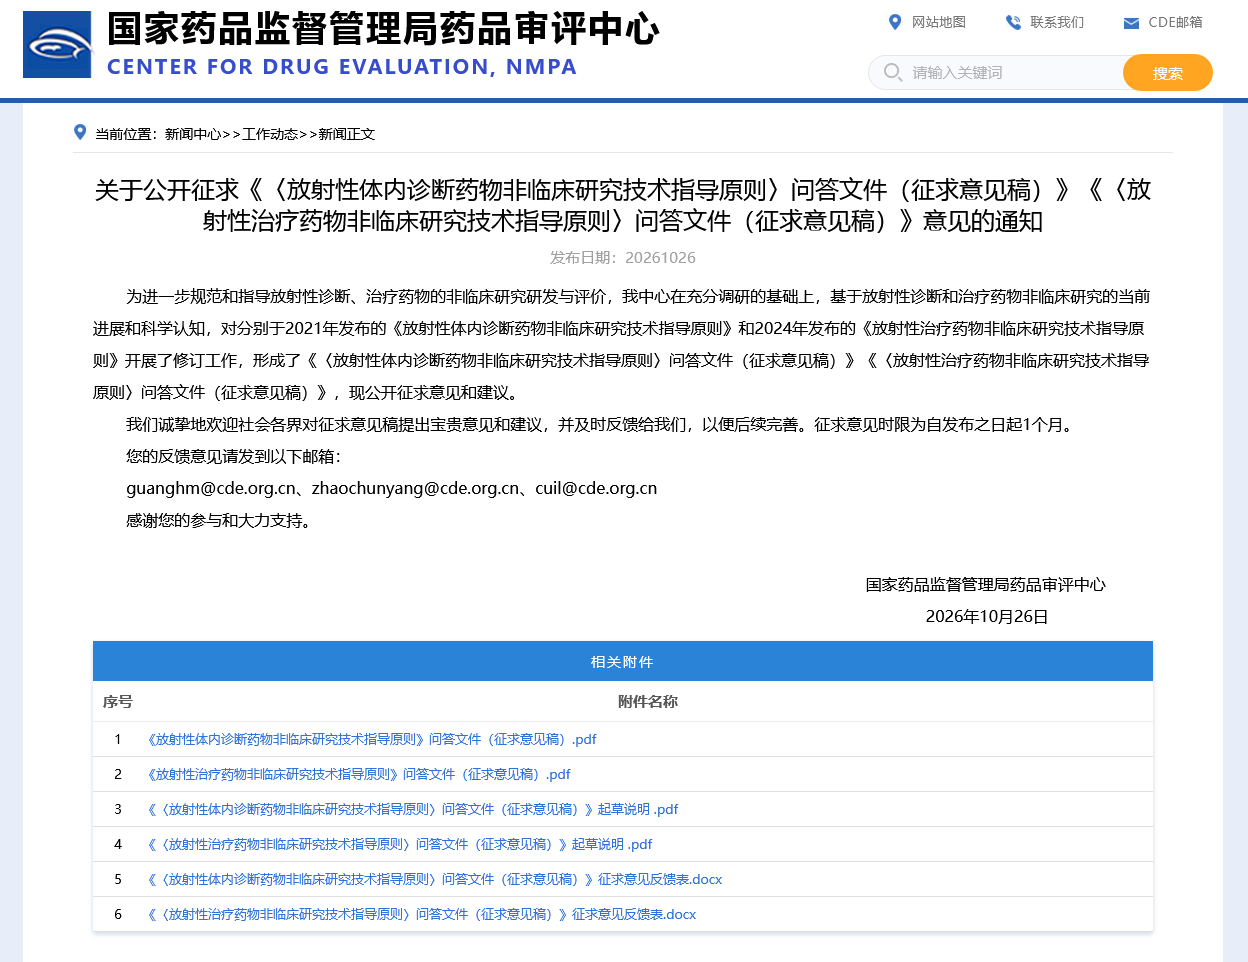This screenshot has width=1248, height=962.
Task: Click the 网站地图 location pin icon
Action: coord(895,22)
